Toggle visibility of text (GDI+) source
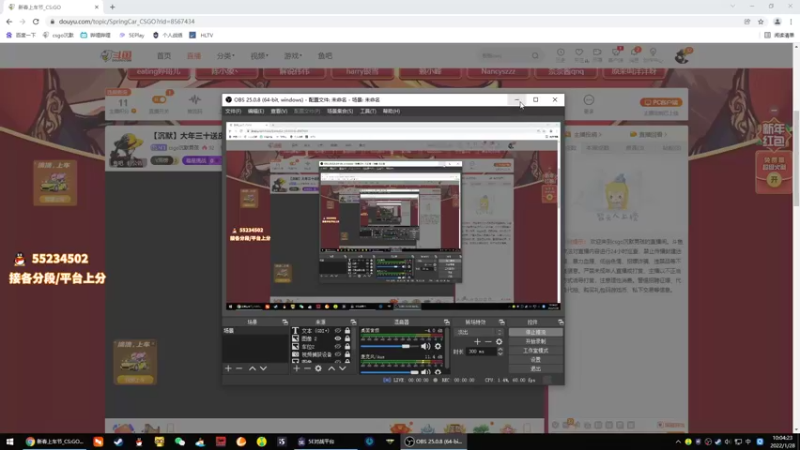This screenshot has width=800, height=450. [338, 331]
